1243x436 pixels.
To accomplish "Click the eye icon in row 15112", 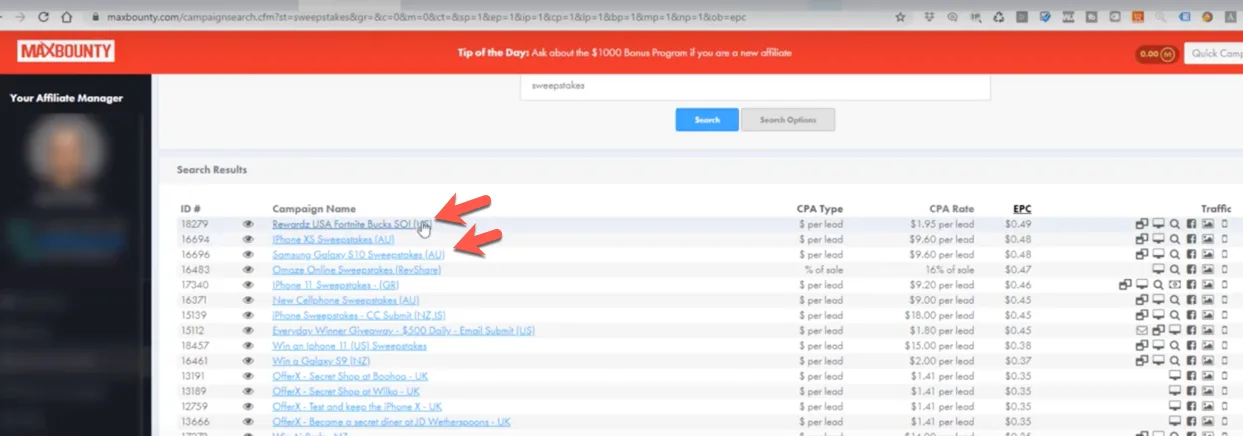I will pos(248,330).
